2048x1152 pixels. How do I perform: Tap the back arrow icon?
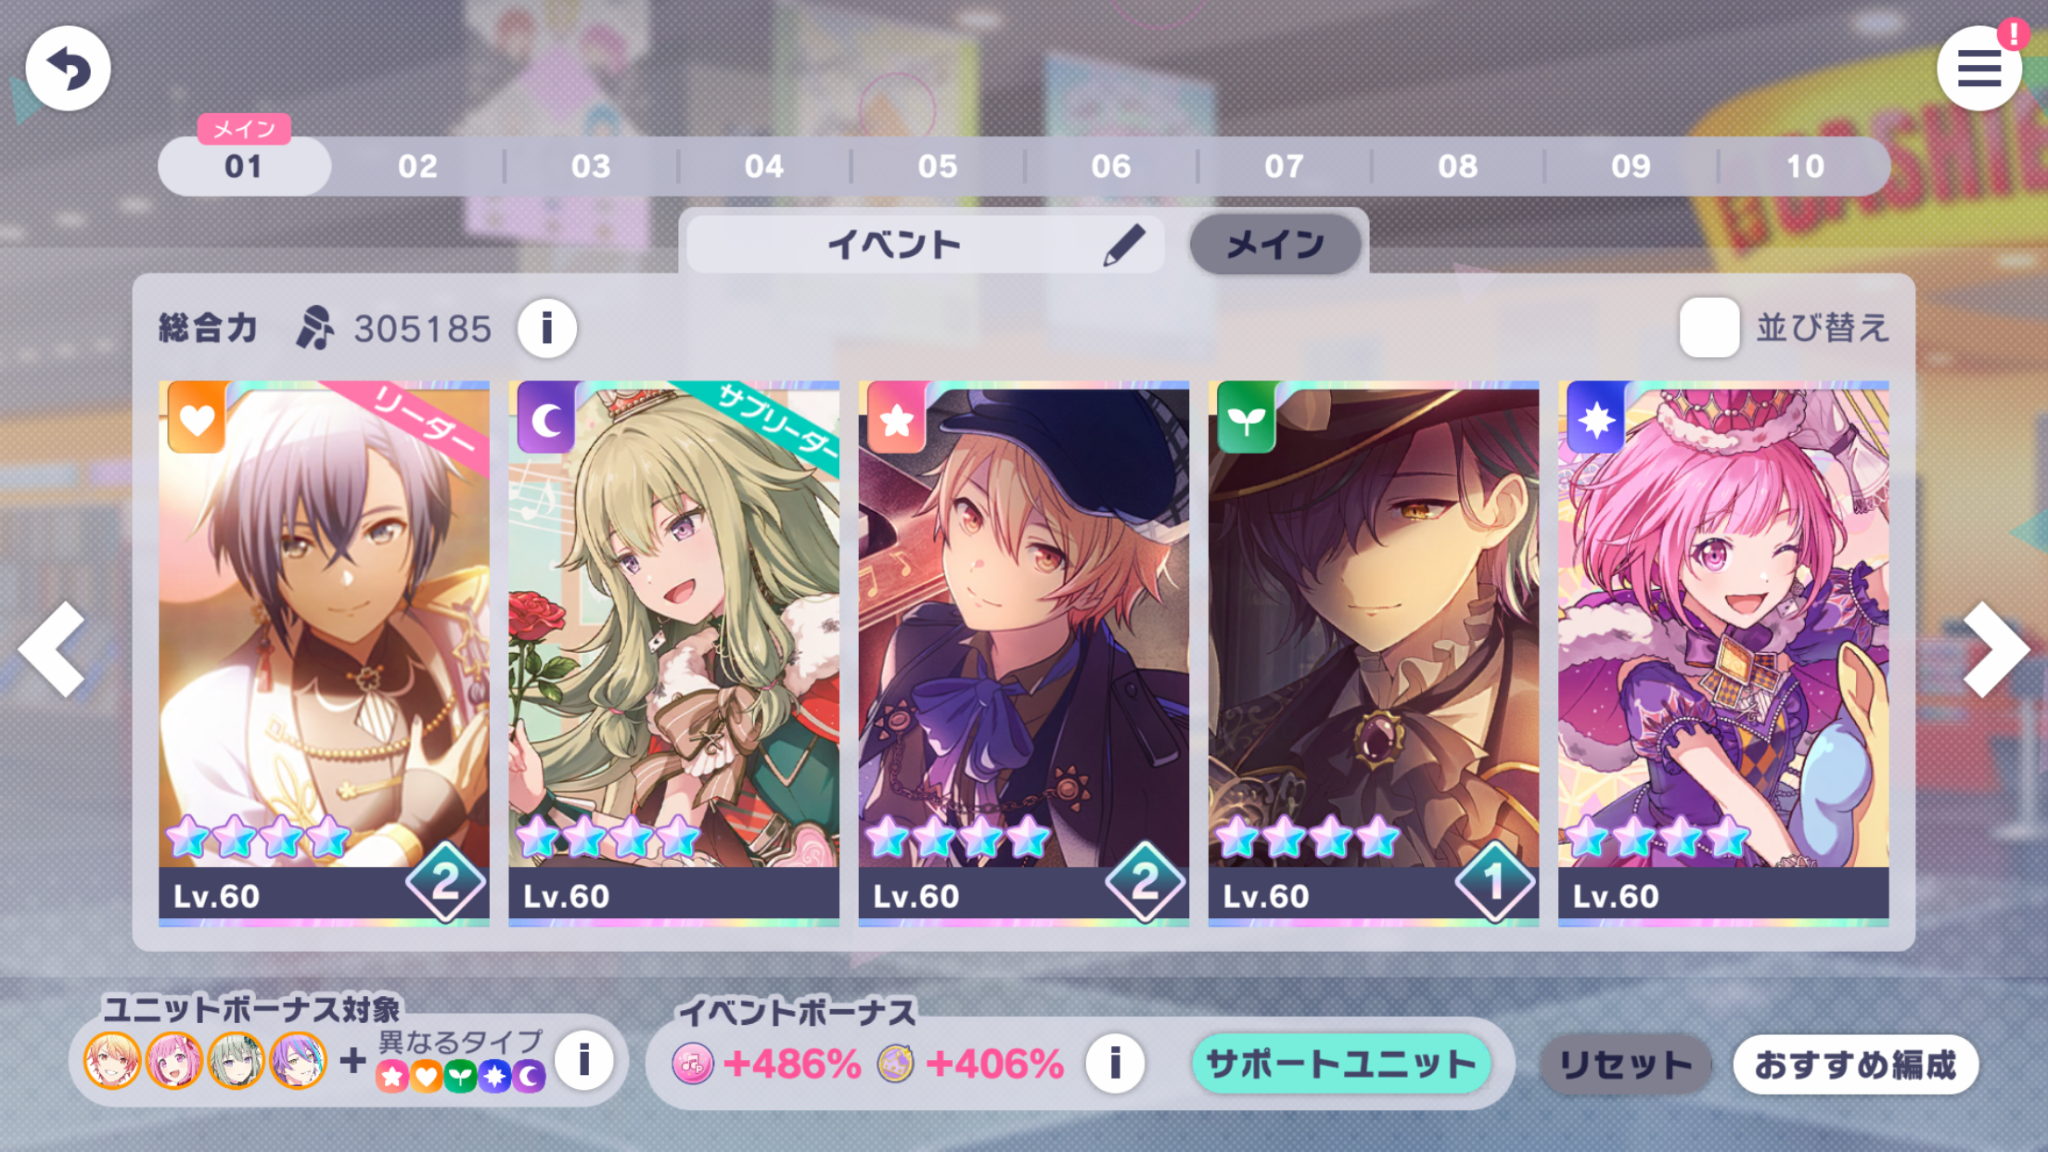(x=68, y=68)
